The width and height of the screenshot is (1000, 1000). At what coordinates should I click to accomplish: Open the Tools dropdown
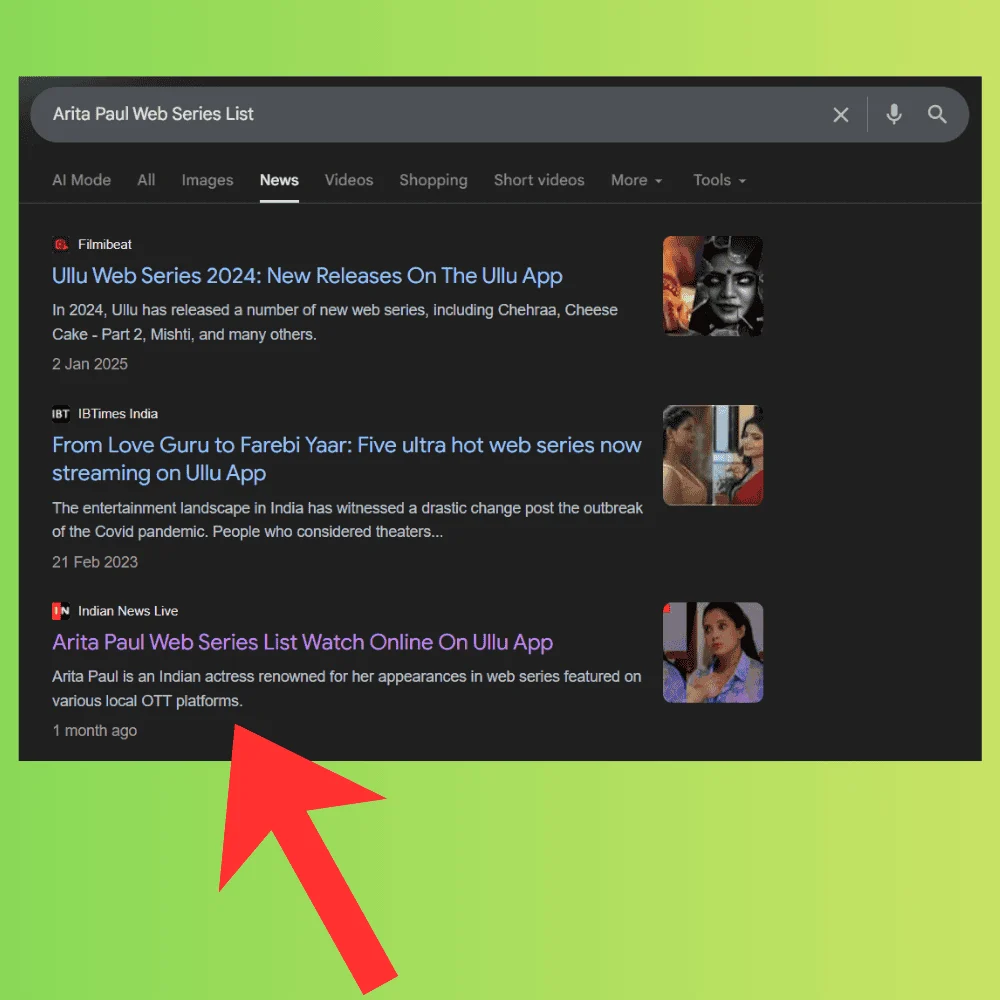click(719, 180)
